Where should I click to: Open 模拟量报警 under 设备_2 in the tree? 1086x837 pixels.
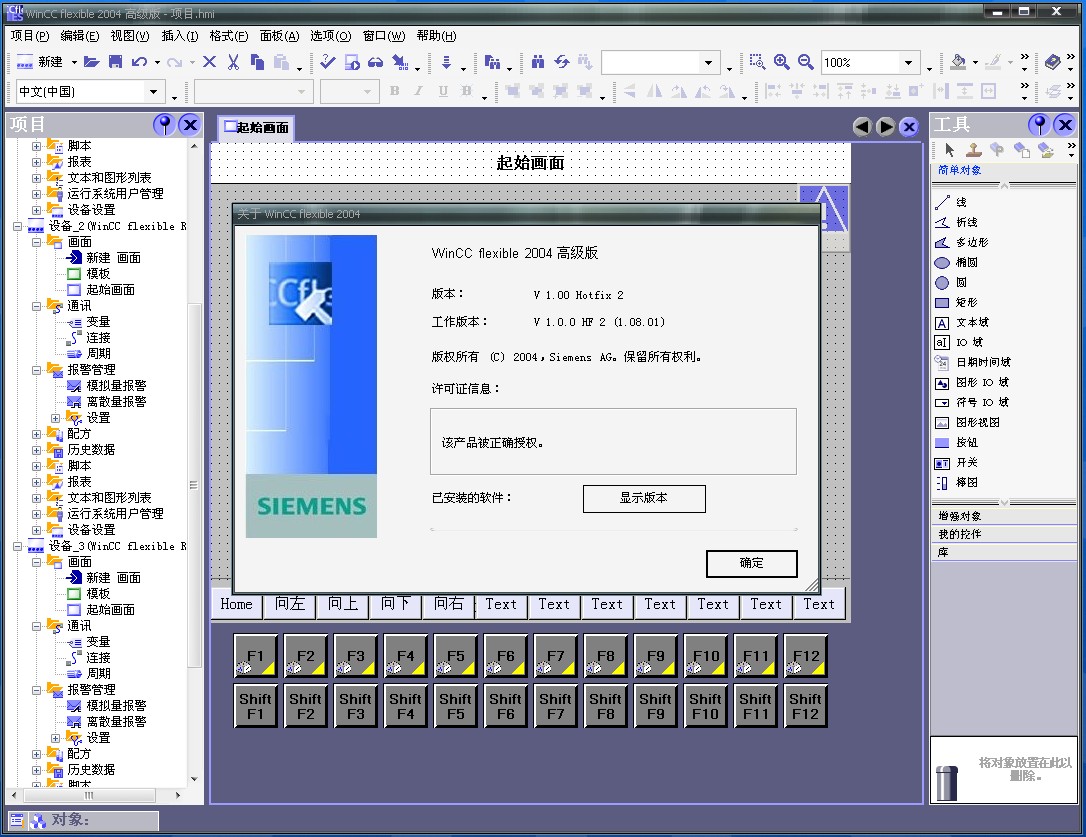click(x=116, y=386)
